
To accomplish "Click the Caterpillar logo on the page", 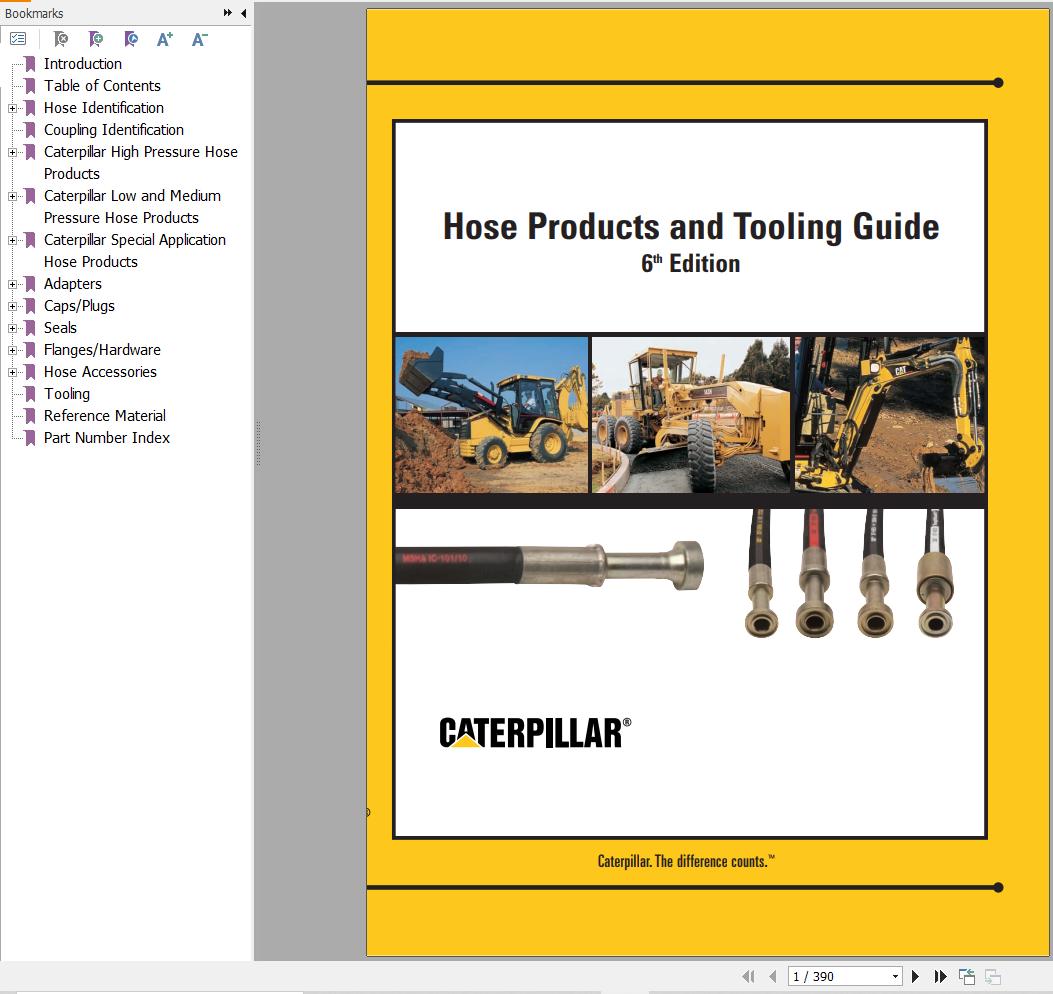I will (x=535, y=732).
